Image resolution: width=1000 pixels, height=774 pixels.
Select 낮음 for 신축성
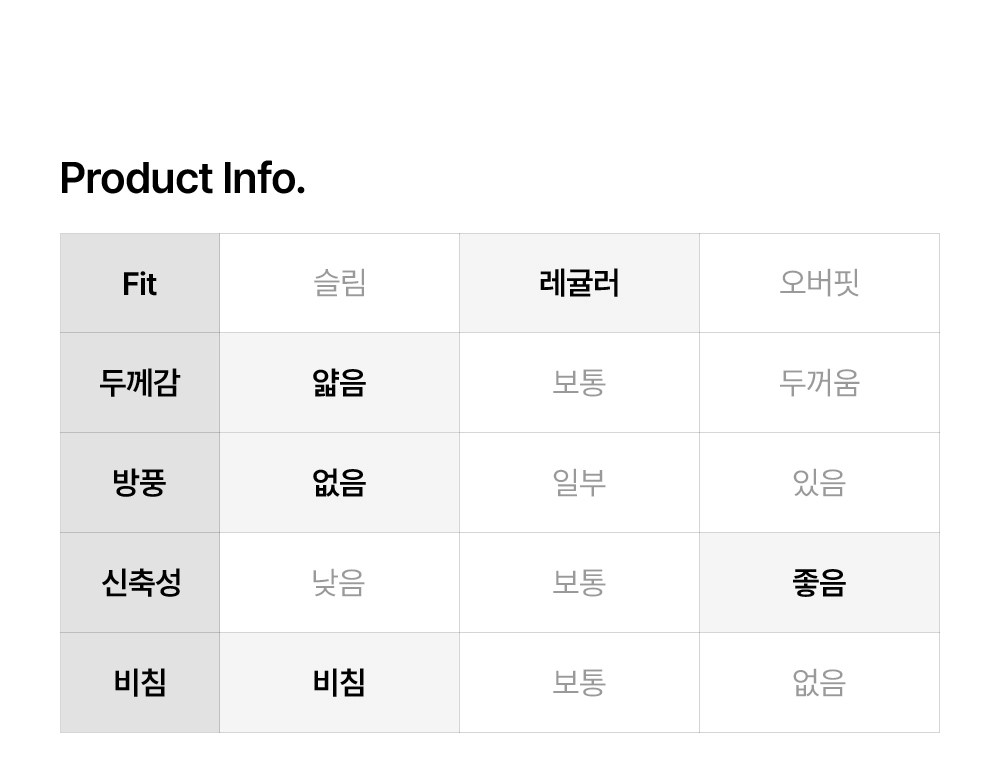click(x=339, y=583)
